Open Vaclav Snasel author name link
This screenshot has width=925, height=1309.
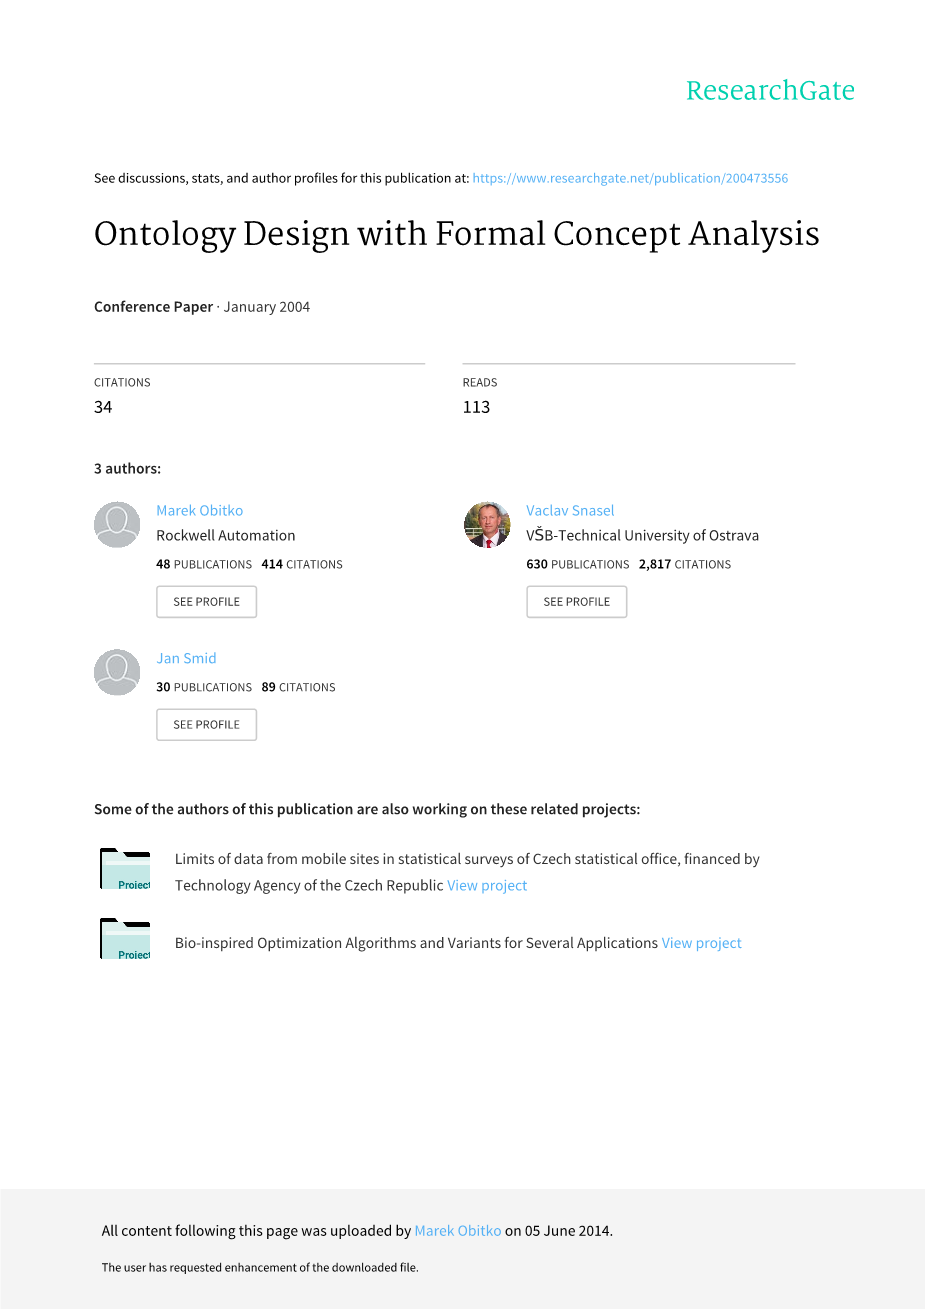(x=570, y=510)
